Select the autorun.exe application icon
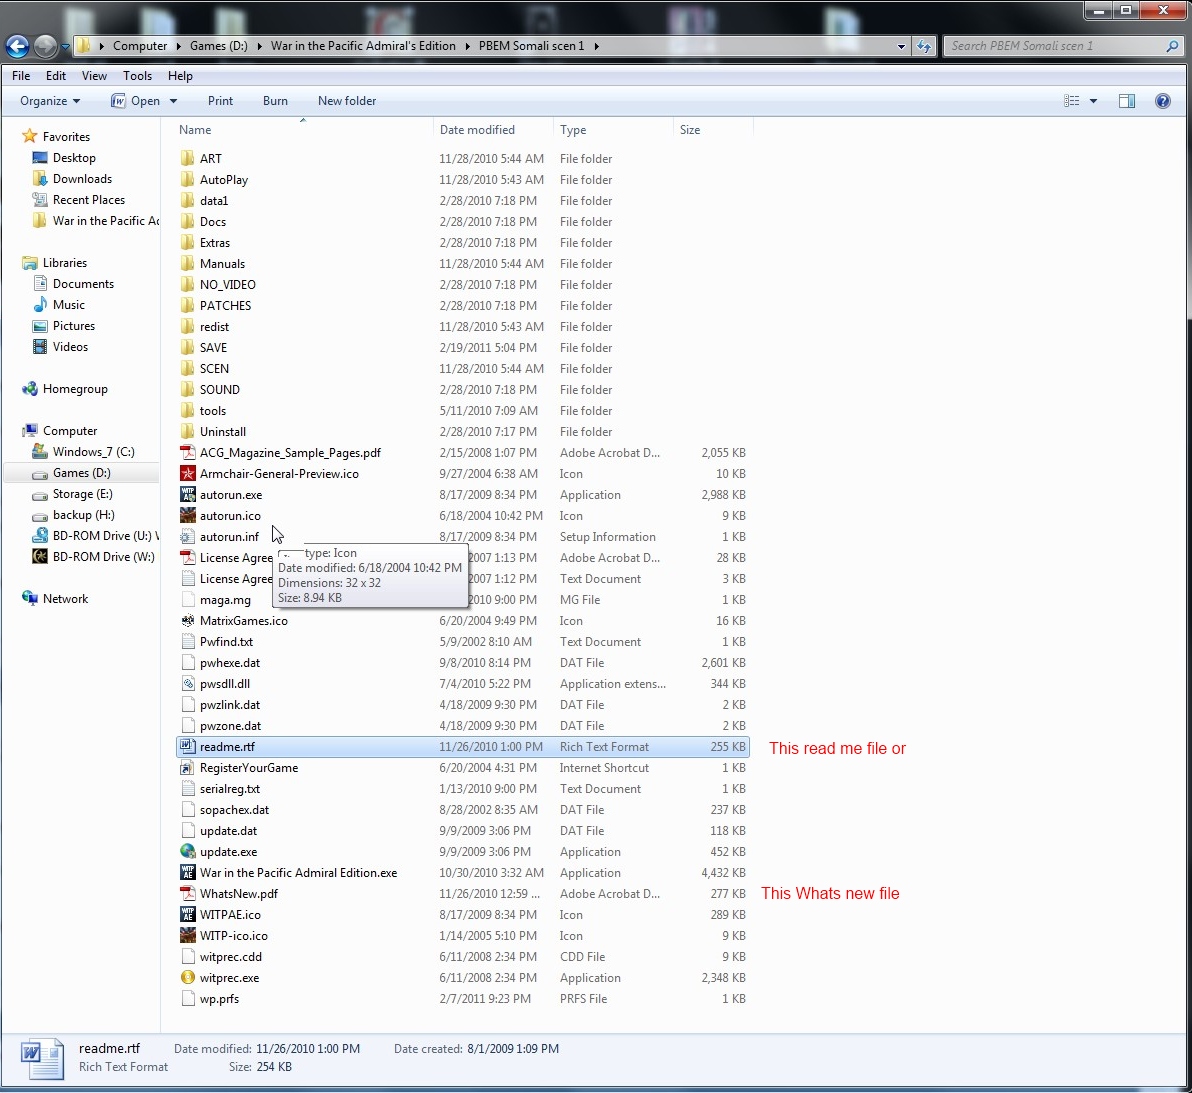 188,494
